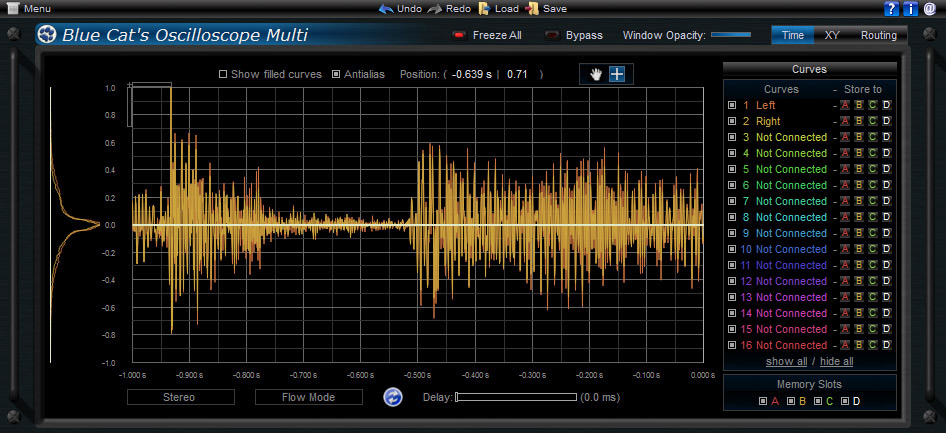This screenshot has width=946, height=433.
Task: Open the Flow Mode selector
Action: (x=308, y=397)
